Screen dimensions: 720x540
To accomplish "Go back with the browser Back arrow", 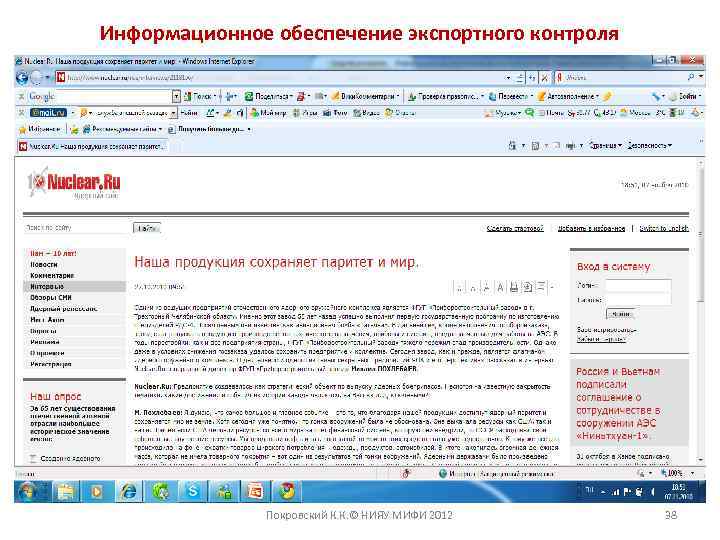I will [x=22, y=78].
